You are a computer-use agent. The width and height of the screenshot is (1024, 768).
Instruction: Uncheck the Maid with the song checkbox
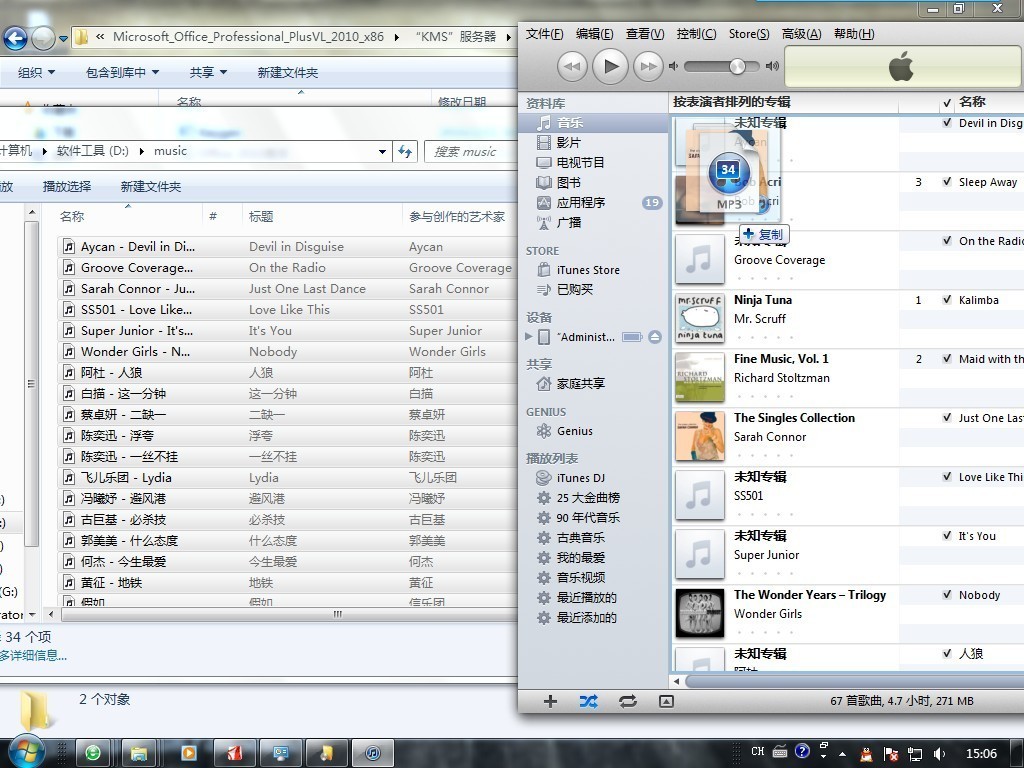[x=947, y=359]
